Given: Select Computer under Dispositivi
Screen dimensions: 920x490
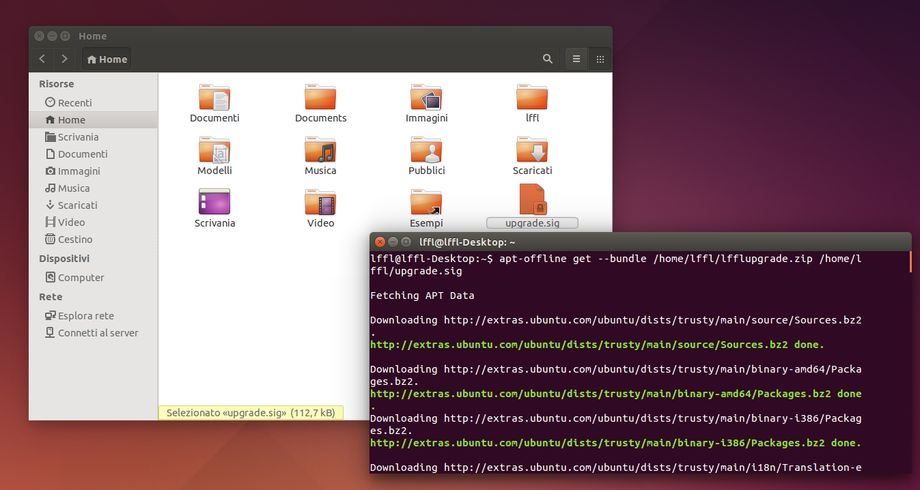Looking at the screenshot, I should point(80,277).
